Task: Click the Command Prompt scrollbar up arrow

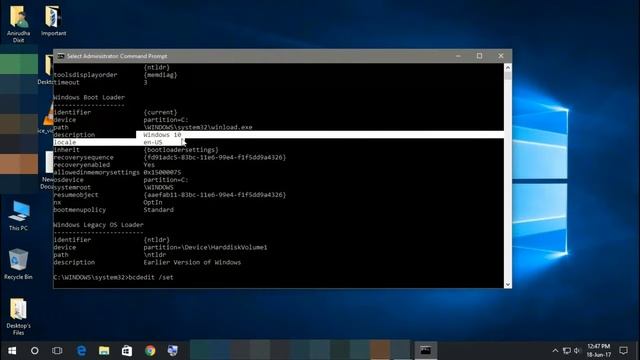Action: (x=508, y=67)
